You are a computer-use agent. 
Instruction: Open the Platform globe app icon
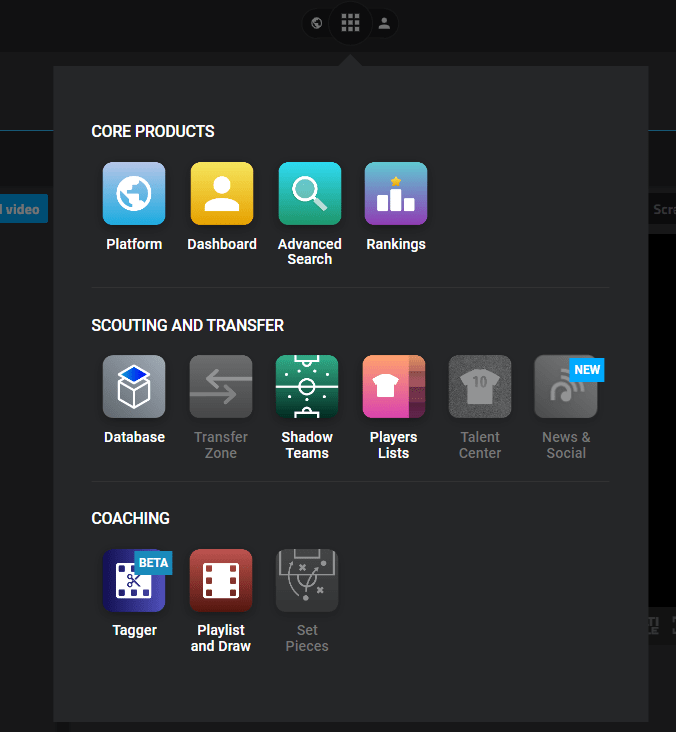(x=134, y=194)
